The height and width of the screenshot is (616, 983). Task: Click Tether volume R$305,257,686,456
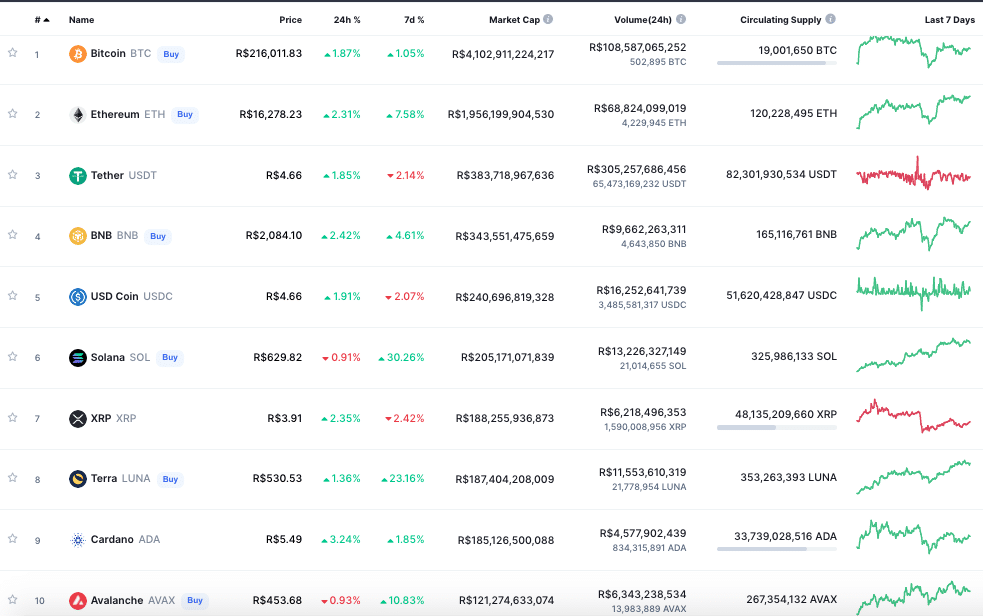tap(636, 169)
